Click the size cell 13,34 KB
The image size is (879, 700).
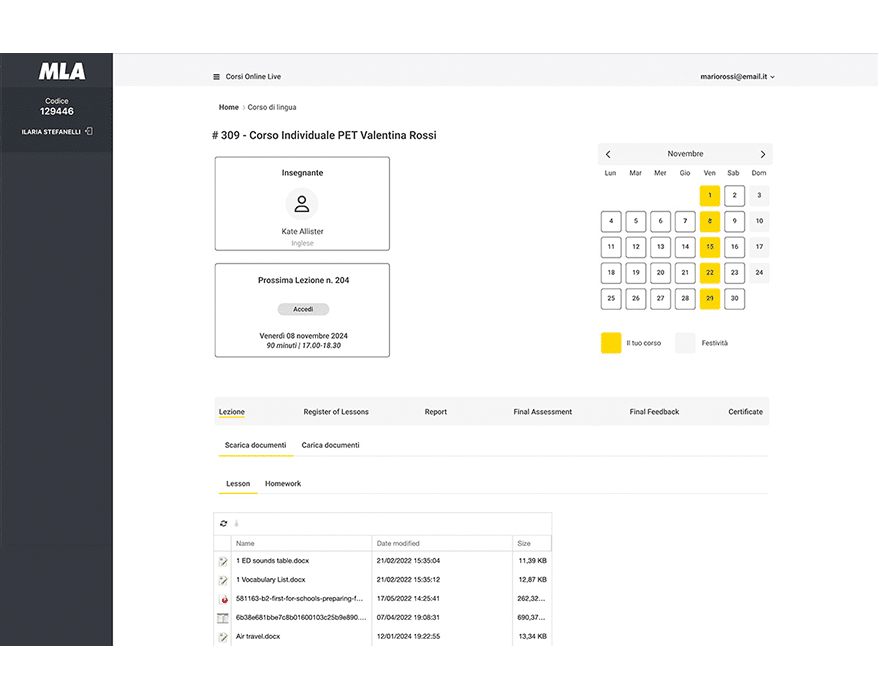coord(533,637)
